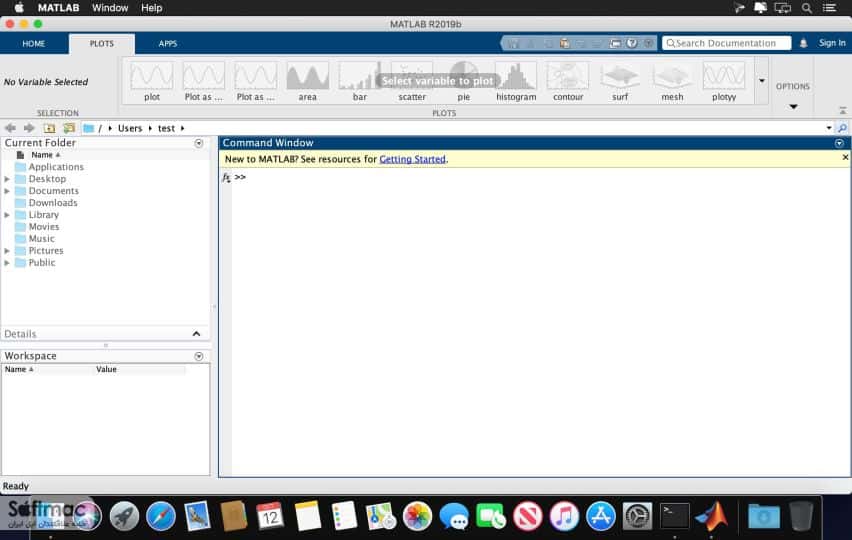Collapse the Details panel chevron
This screenshot has height=540, width=852.
click(197, 334)
